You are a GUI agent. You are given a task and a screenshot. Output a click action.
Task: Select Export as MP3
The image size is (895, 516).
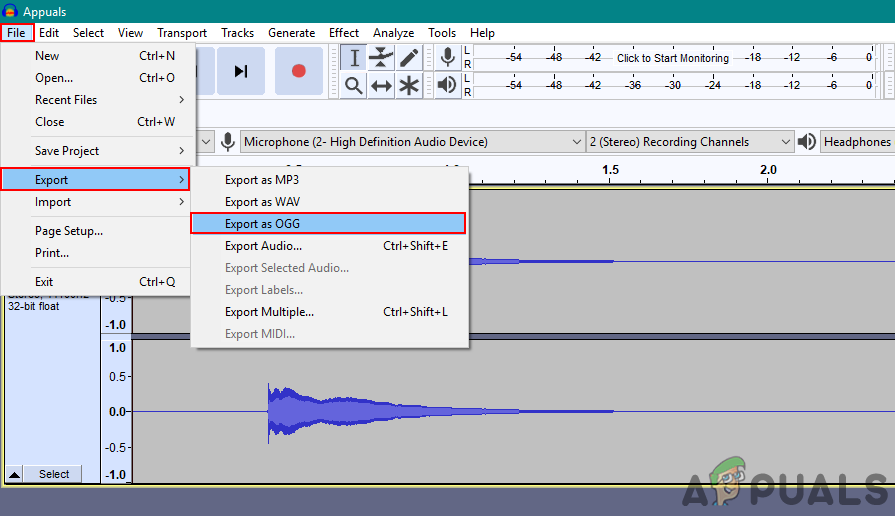click(329, 180)
